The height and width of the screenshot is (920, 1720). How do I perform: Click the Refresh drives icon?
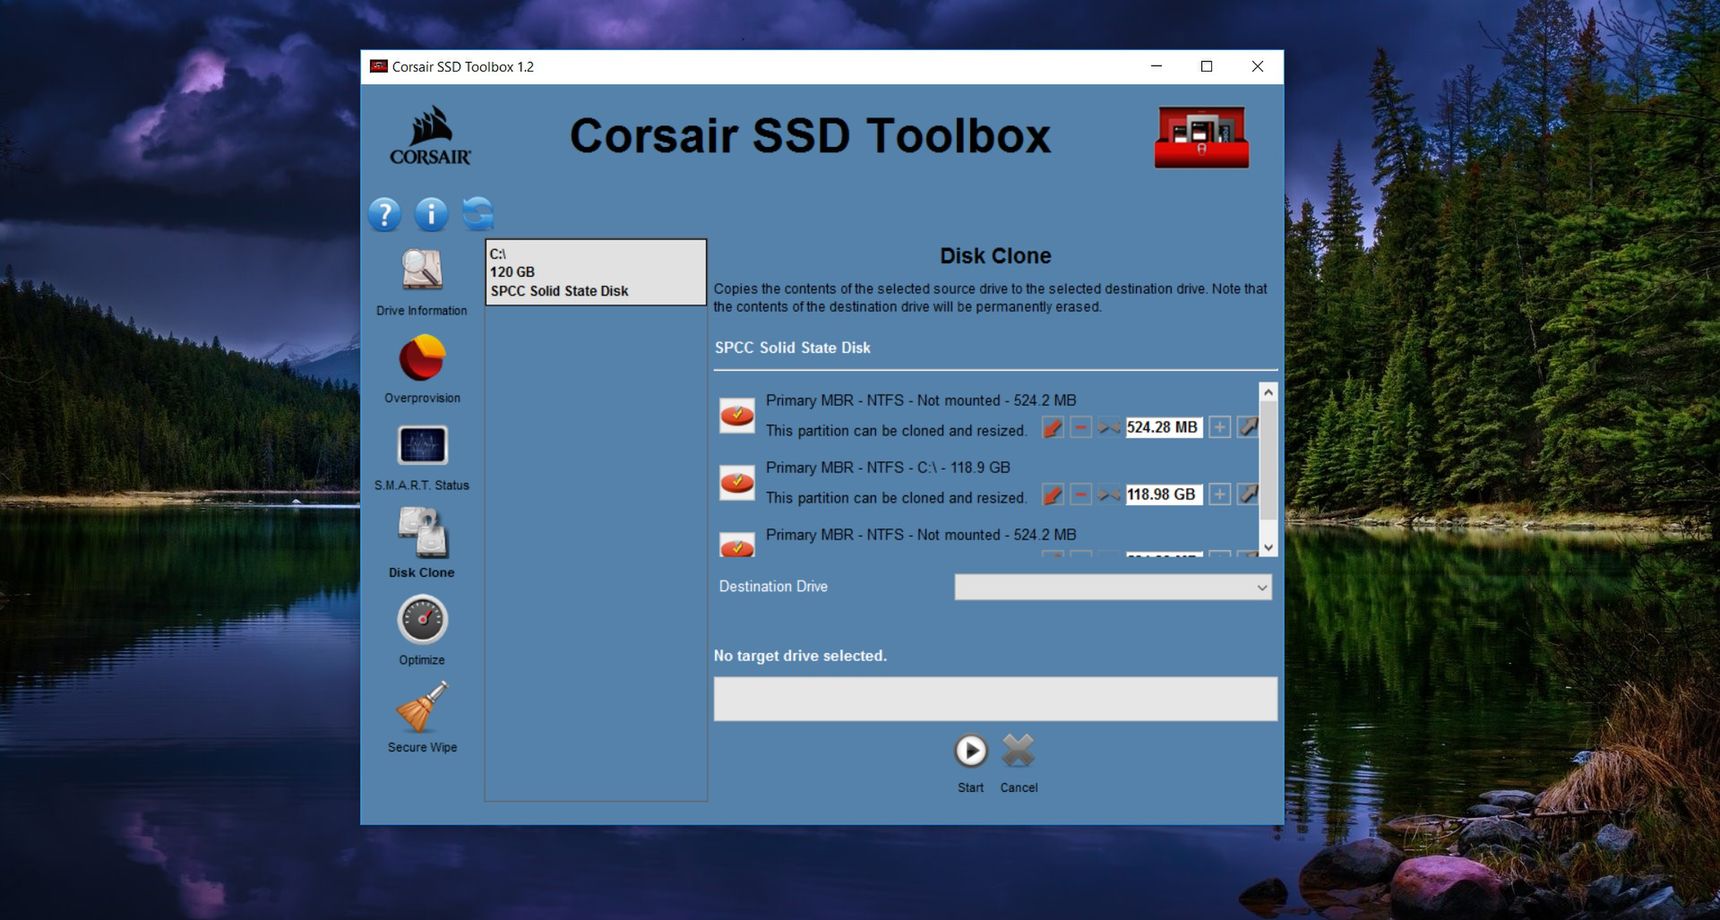click(478, 213)
